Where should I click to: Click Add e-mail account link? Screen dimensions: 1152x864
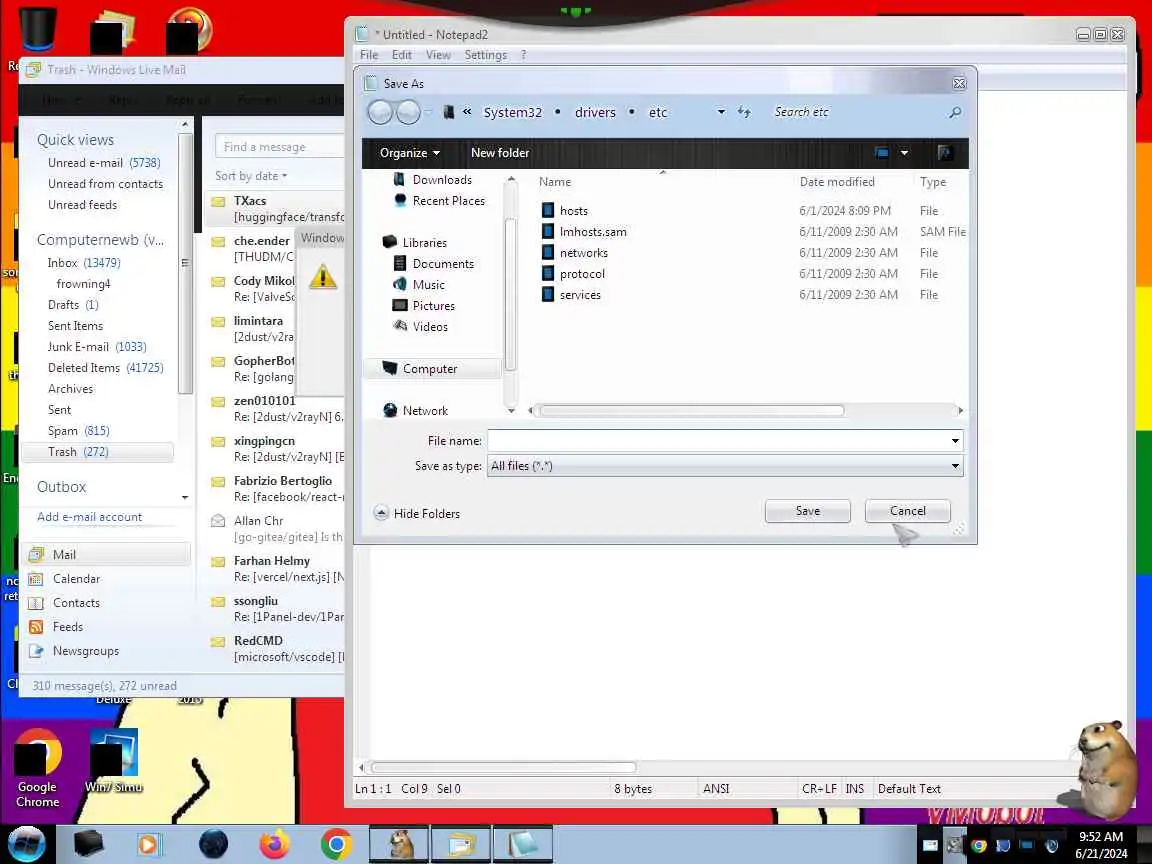pyautogui.click(x=90, y=517)
